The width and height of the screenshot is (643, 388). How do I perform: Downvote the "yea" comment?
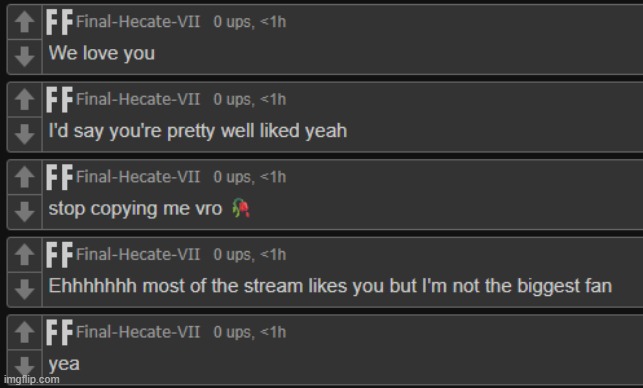25,366
